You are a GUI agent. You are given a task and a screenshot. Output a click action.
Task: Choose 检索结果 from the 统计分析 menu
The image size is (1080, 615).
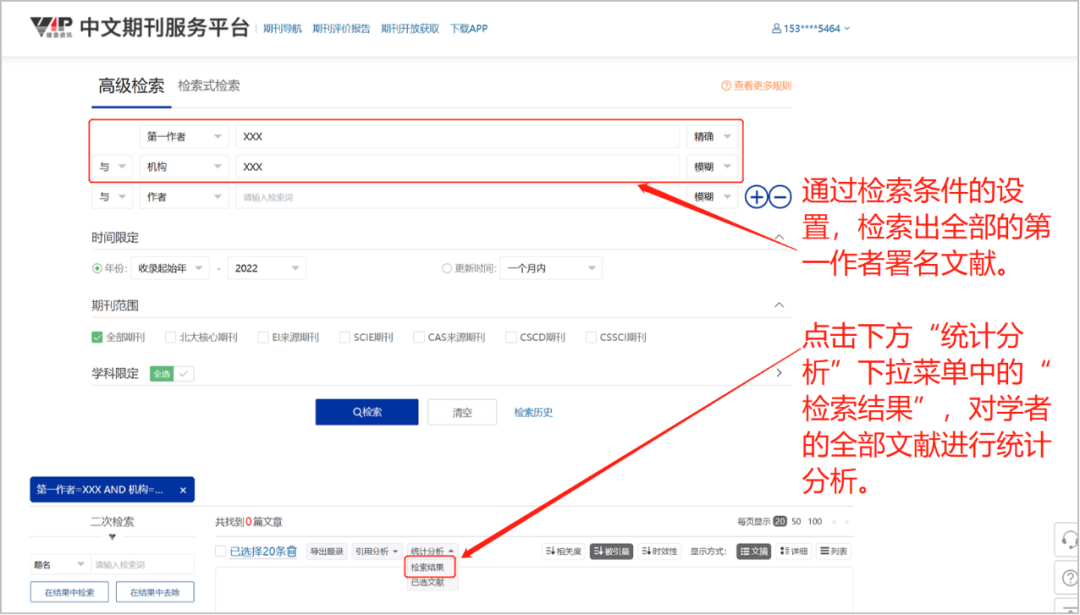coord(430,567)
